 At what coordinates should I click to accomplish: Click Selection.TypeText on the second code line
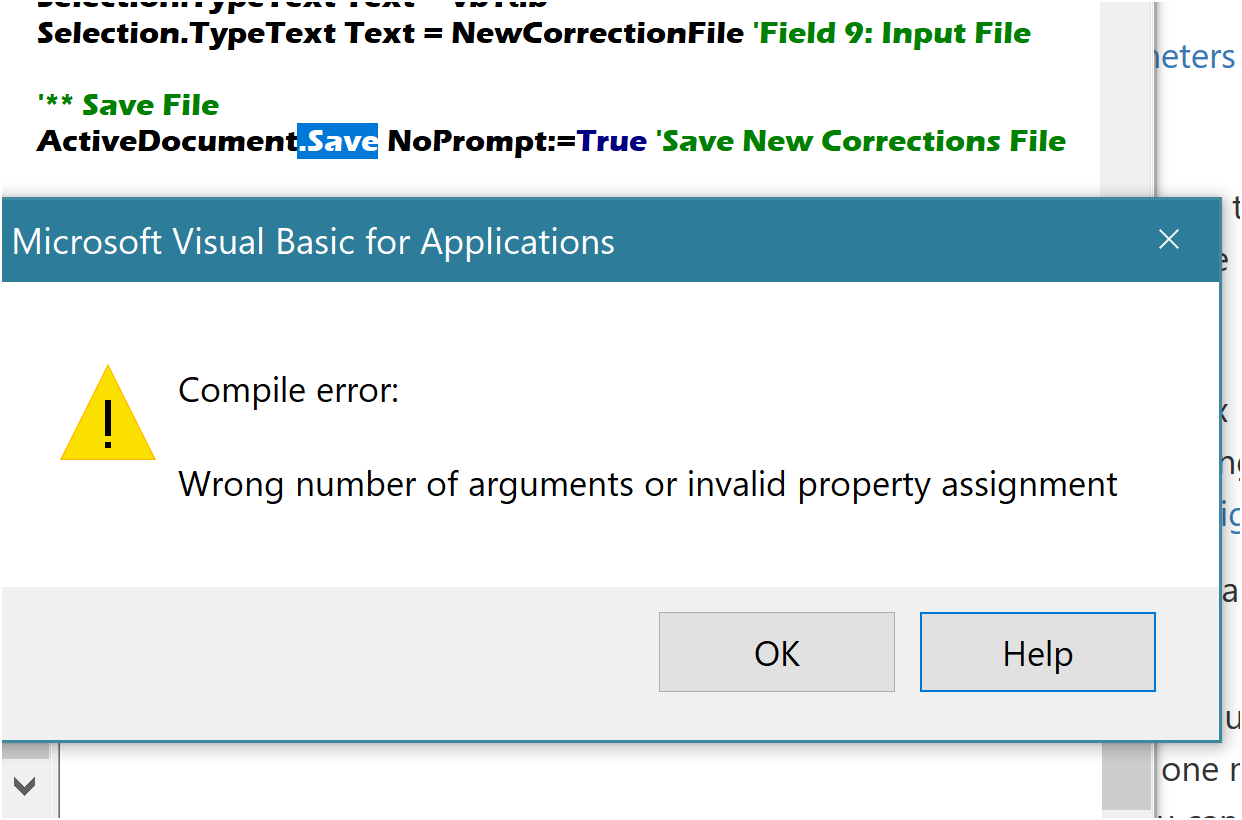tap(187, 33)
